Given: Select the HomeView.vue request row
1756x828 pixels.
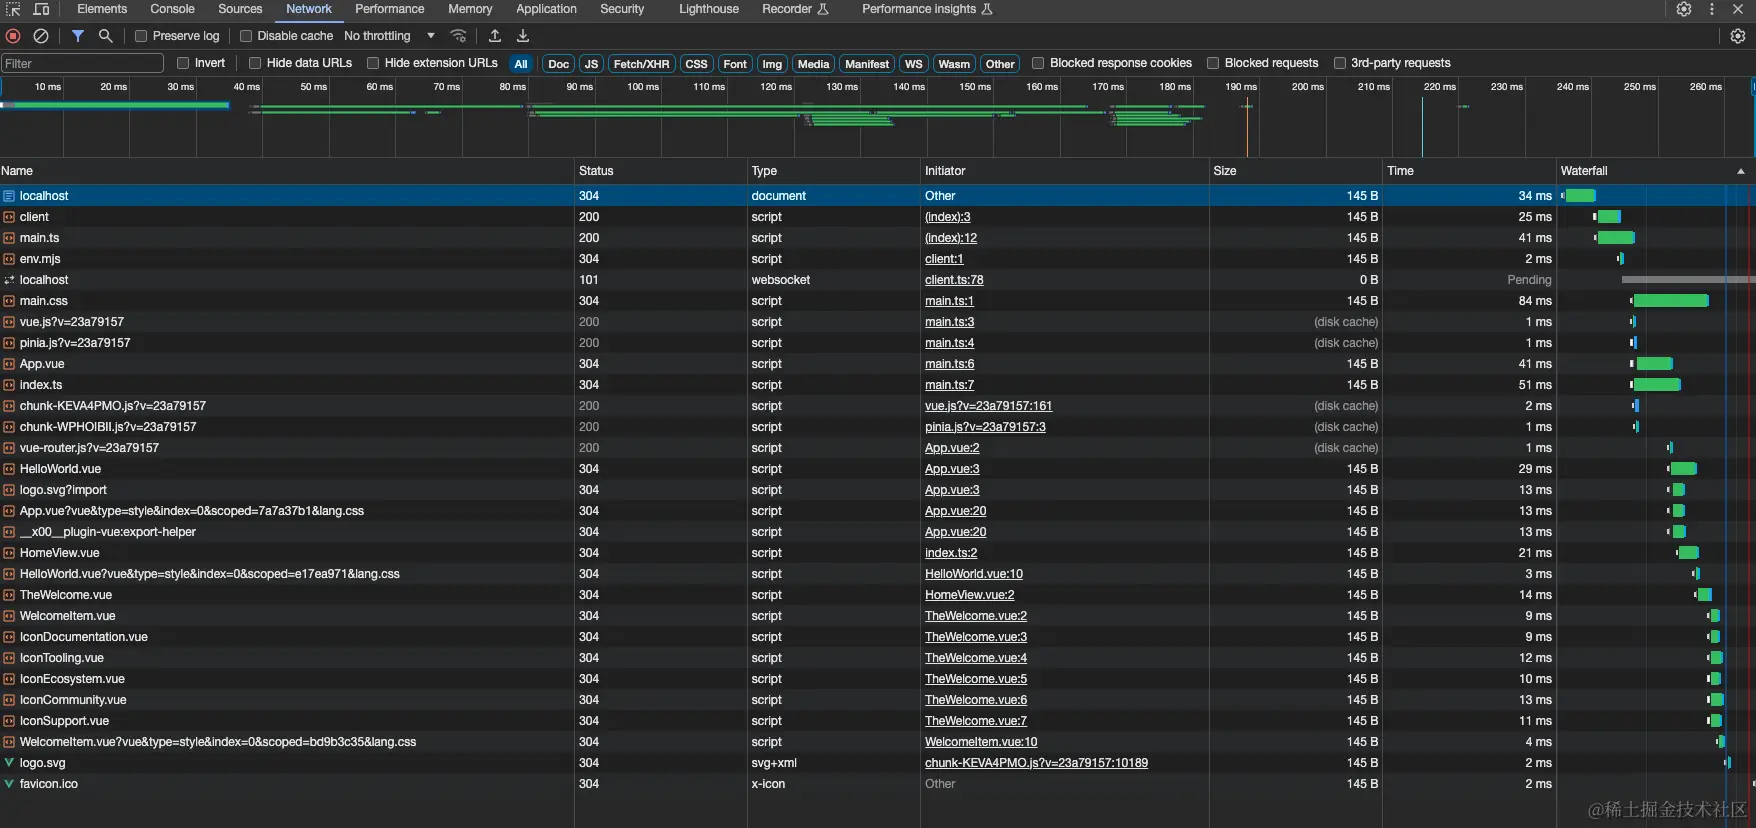Looking at the screenshot, I should coord(878,553).
